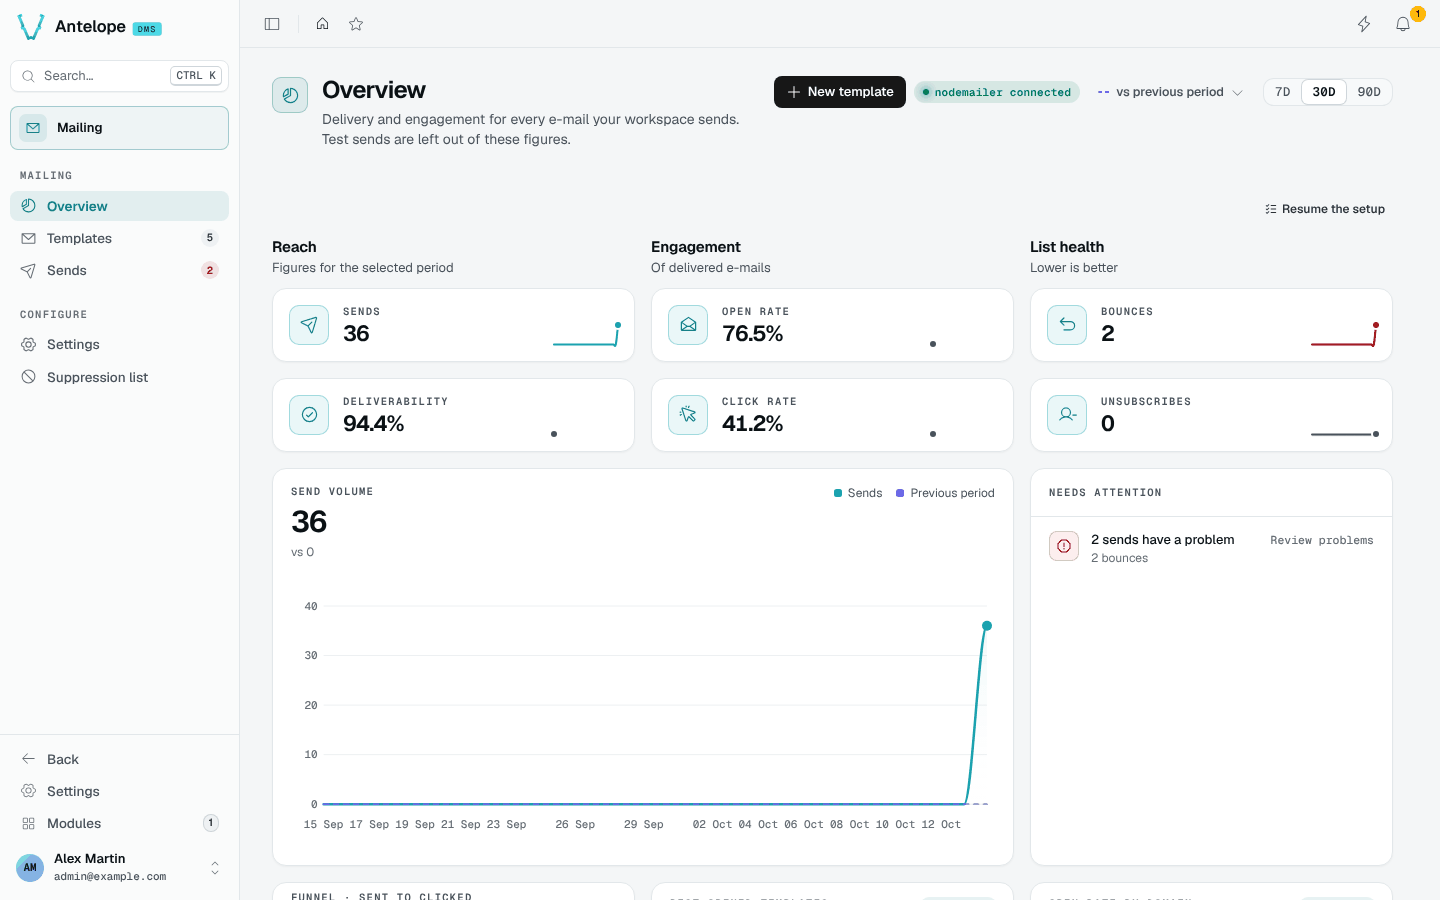Click the Alex Martin avatar
The image size is (1440, 900).
pos(30,867)
